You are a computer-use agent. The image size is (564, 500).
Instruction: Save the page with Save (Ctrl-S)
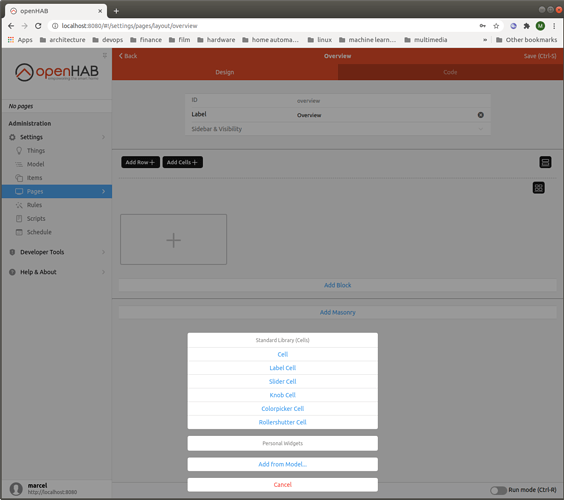point(540,56)
